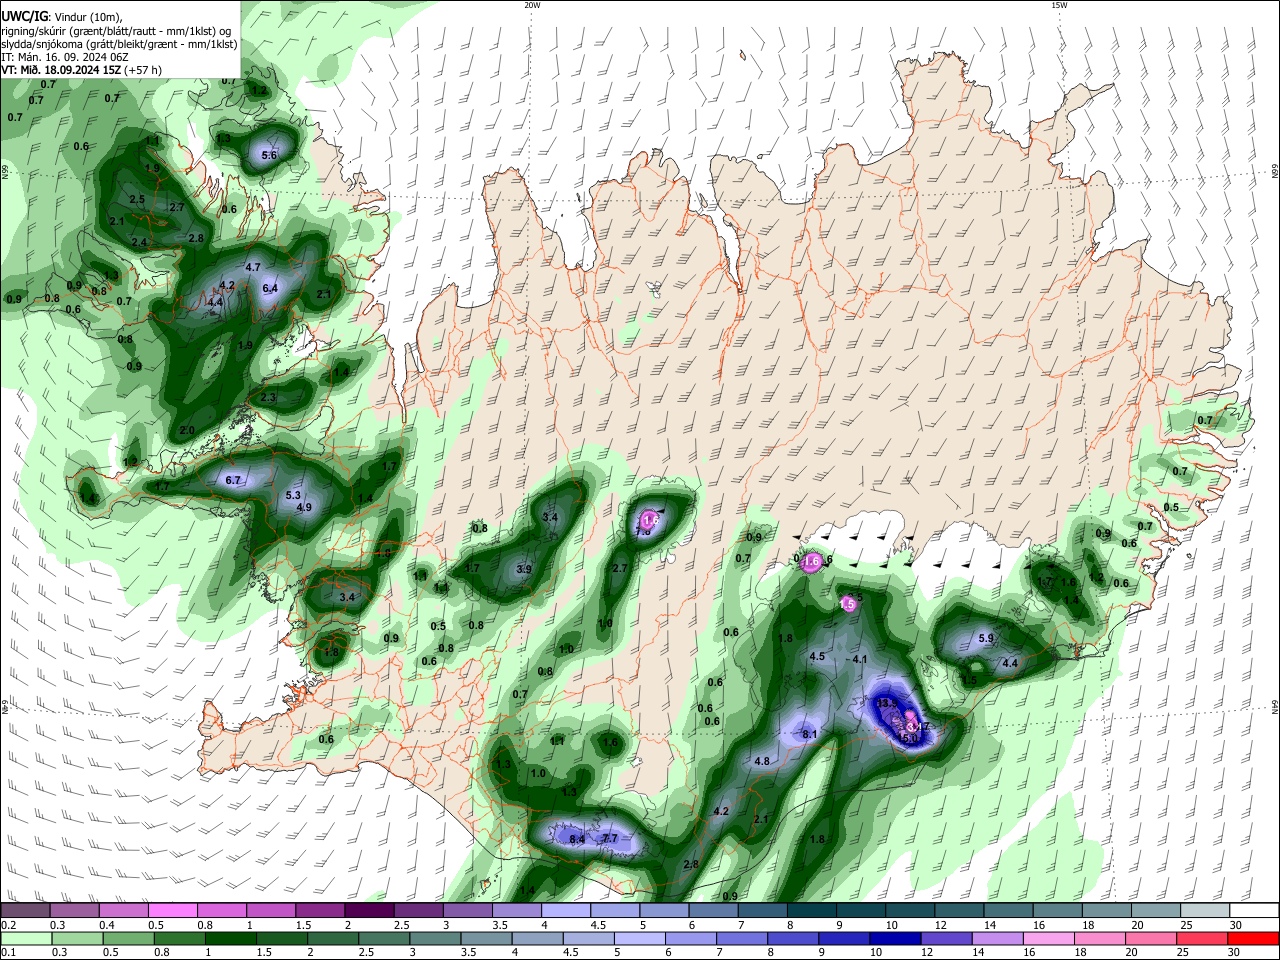
Task: Click the 'VT: Mið. 18.09.2024 15Z (+57 h)' line
Action: pyautogui.click(x=82, y=70)
